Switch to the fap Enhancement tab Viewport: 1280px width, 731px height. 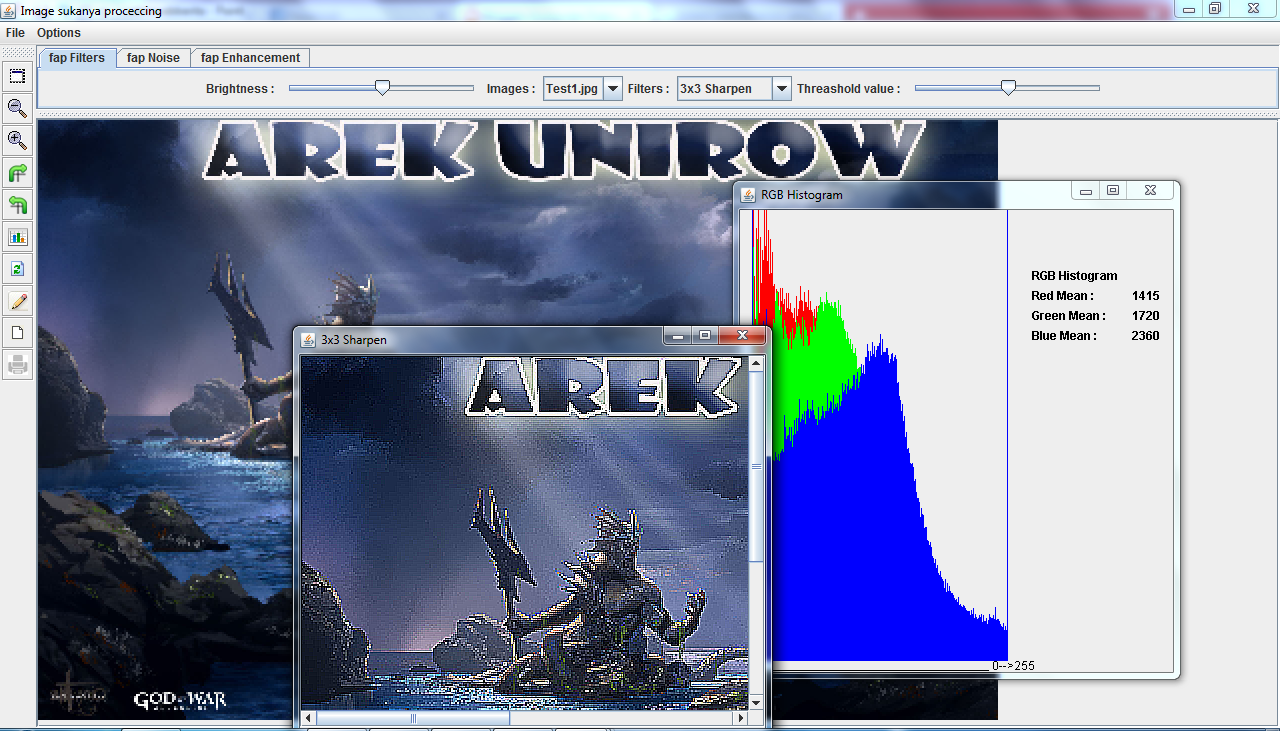click(250, 58)
